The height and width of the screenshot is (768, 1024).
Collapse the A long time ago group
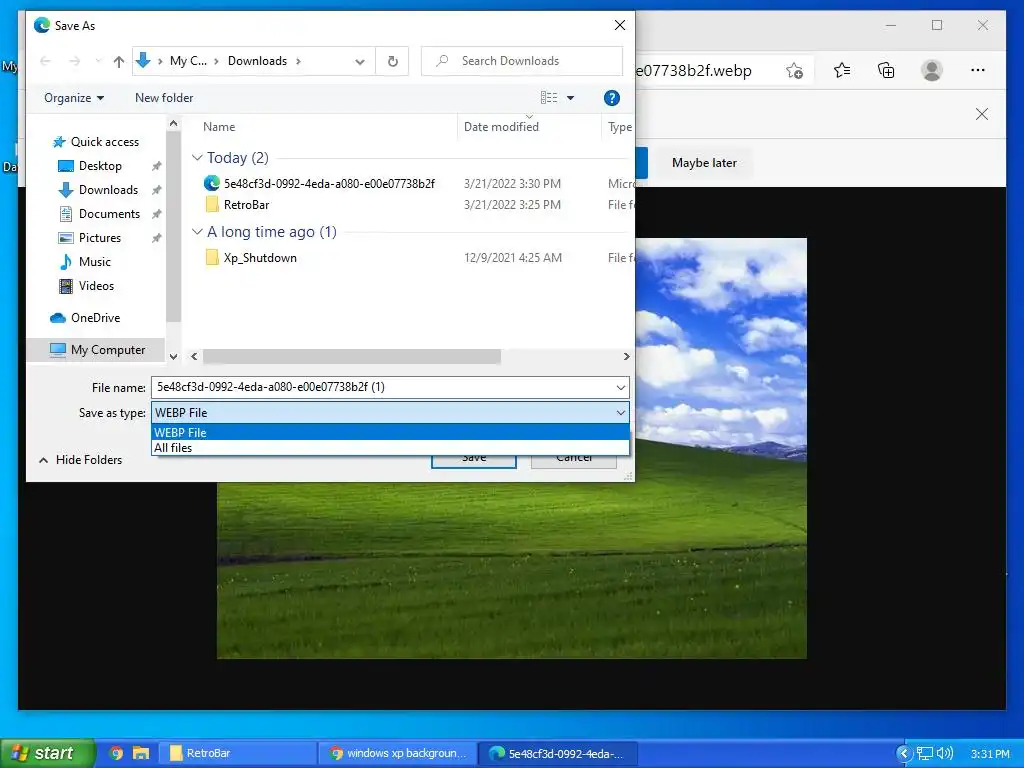[197, 232]
